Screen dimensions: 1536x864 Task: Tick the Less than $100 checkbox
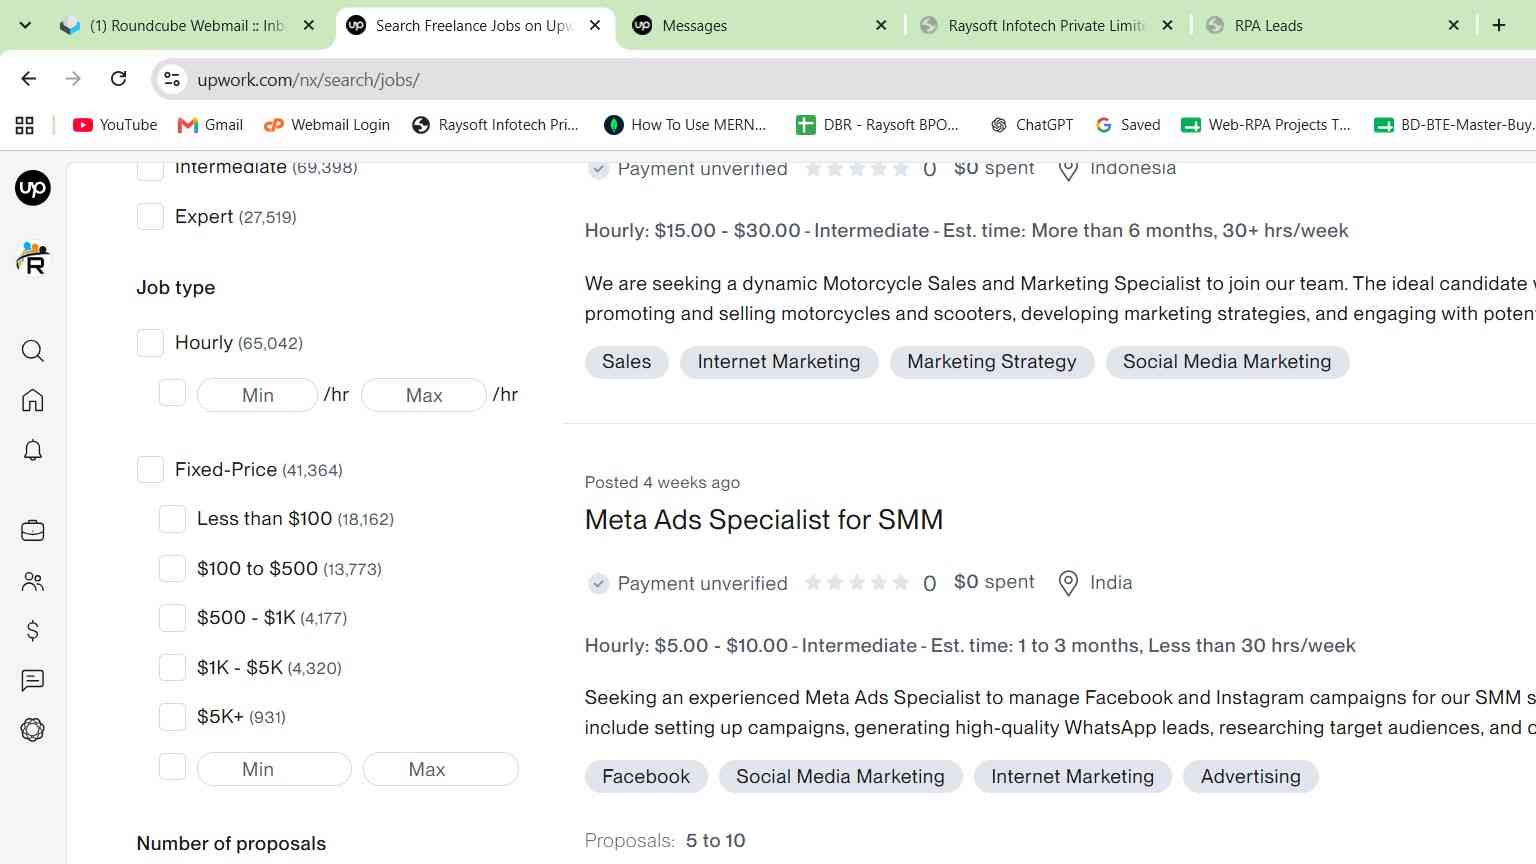pyautogui.click(x=172, y=519)
